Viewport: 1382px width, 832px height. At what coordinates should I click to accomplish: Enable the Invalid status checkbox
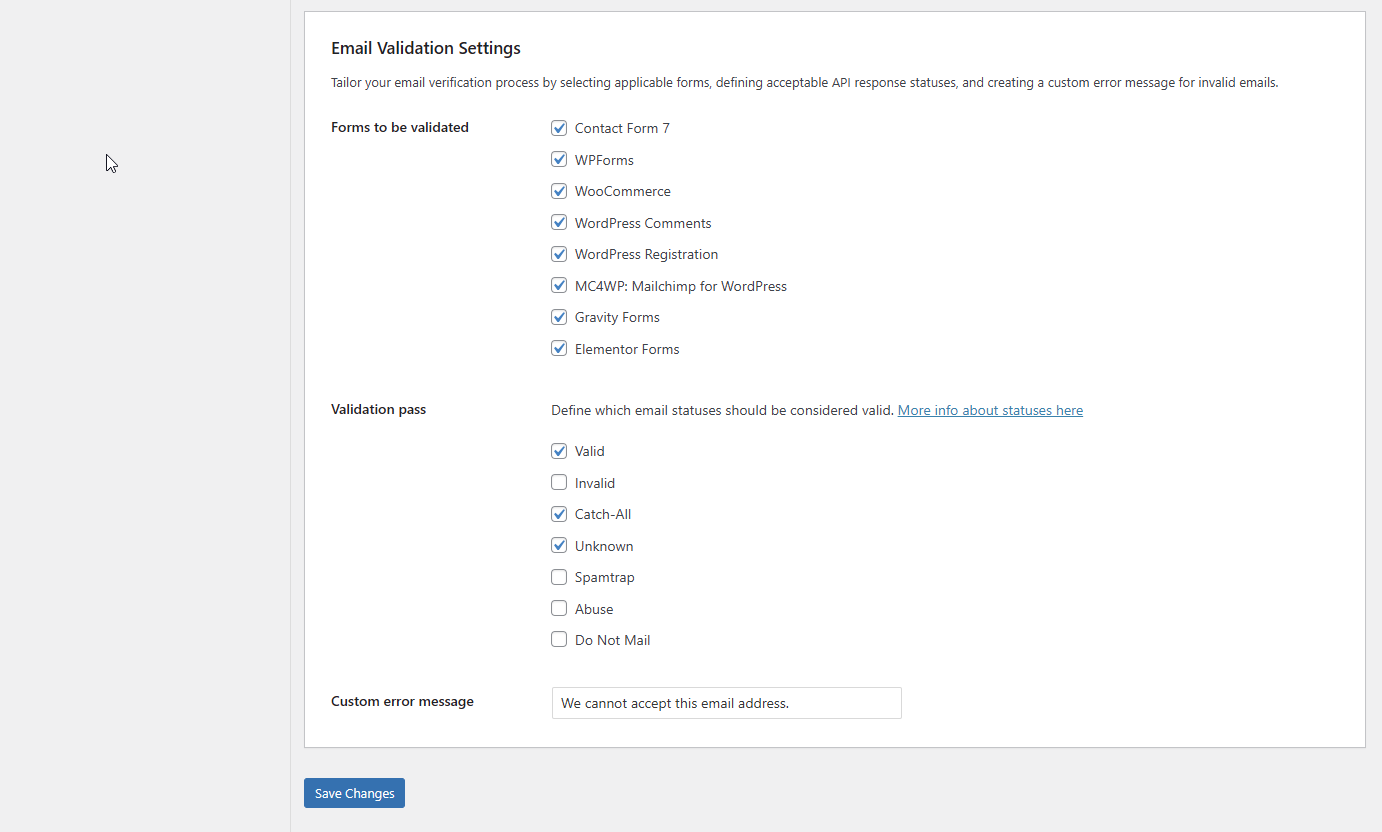point(559,482)
